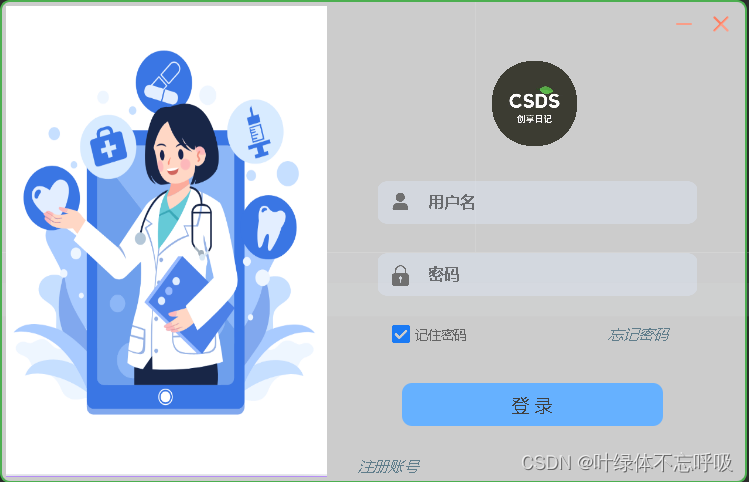Click the CSDS round logo avatar
This screenshot has width=749, height=482.
click(534, 103)
